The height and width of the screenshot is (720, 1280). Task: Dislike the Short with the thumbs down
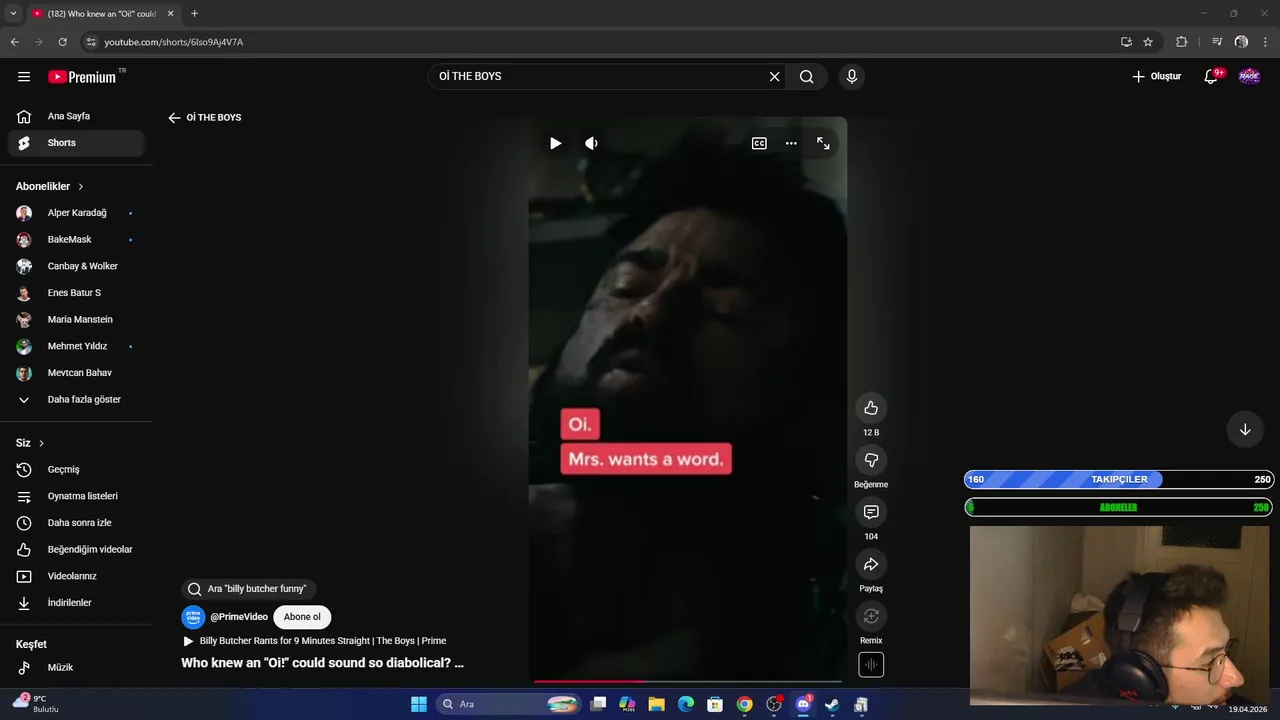pos(871,460)
